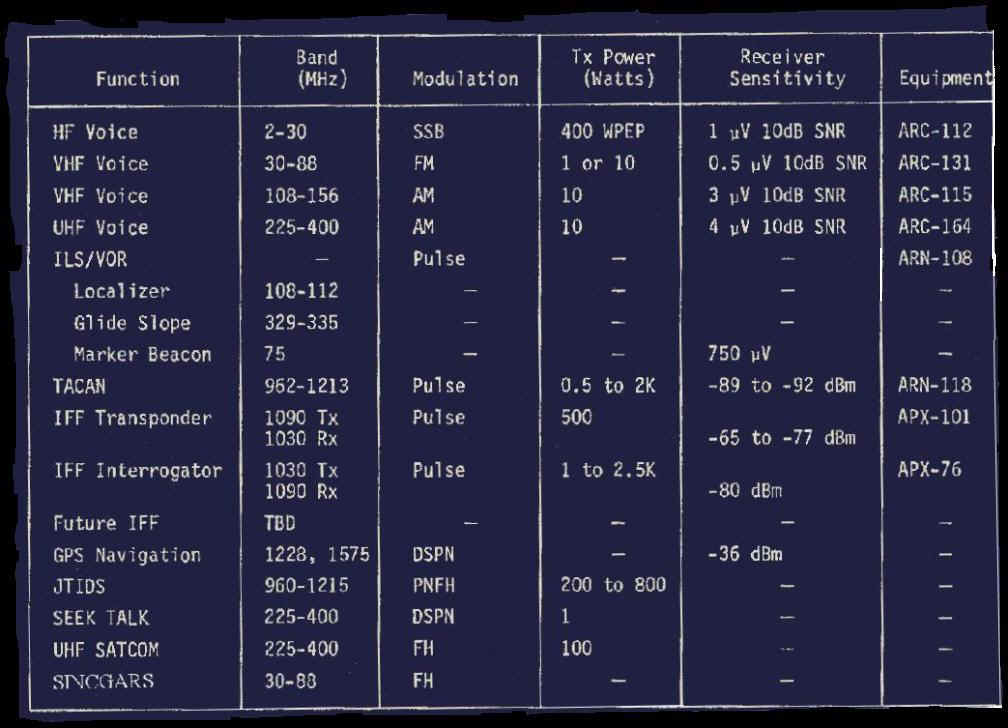Click the "1 to 2.5K" power cell
The image size is (1008, 728).
pyautogui.click(x=608, y=469)
